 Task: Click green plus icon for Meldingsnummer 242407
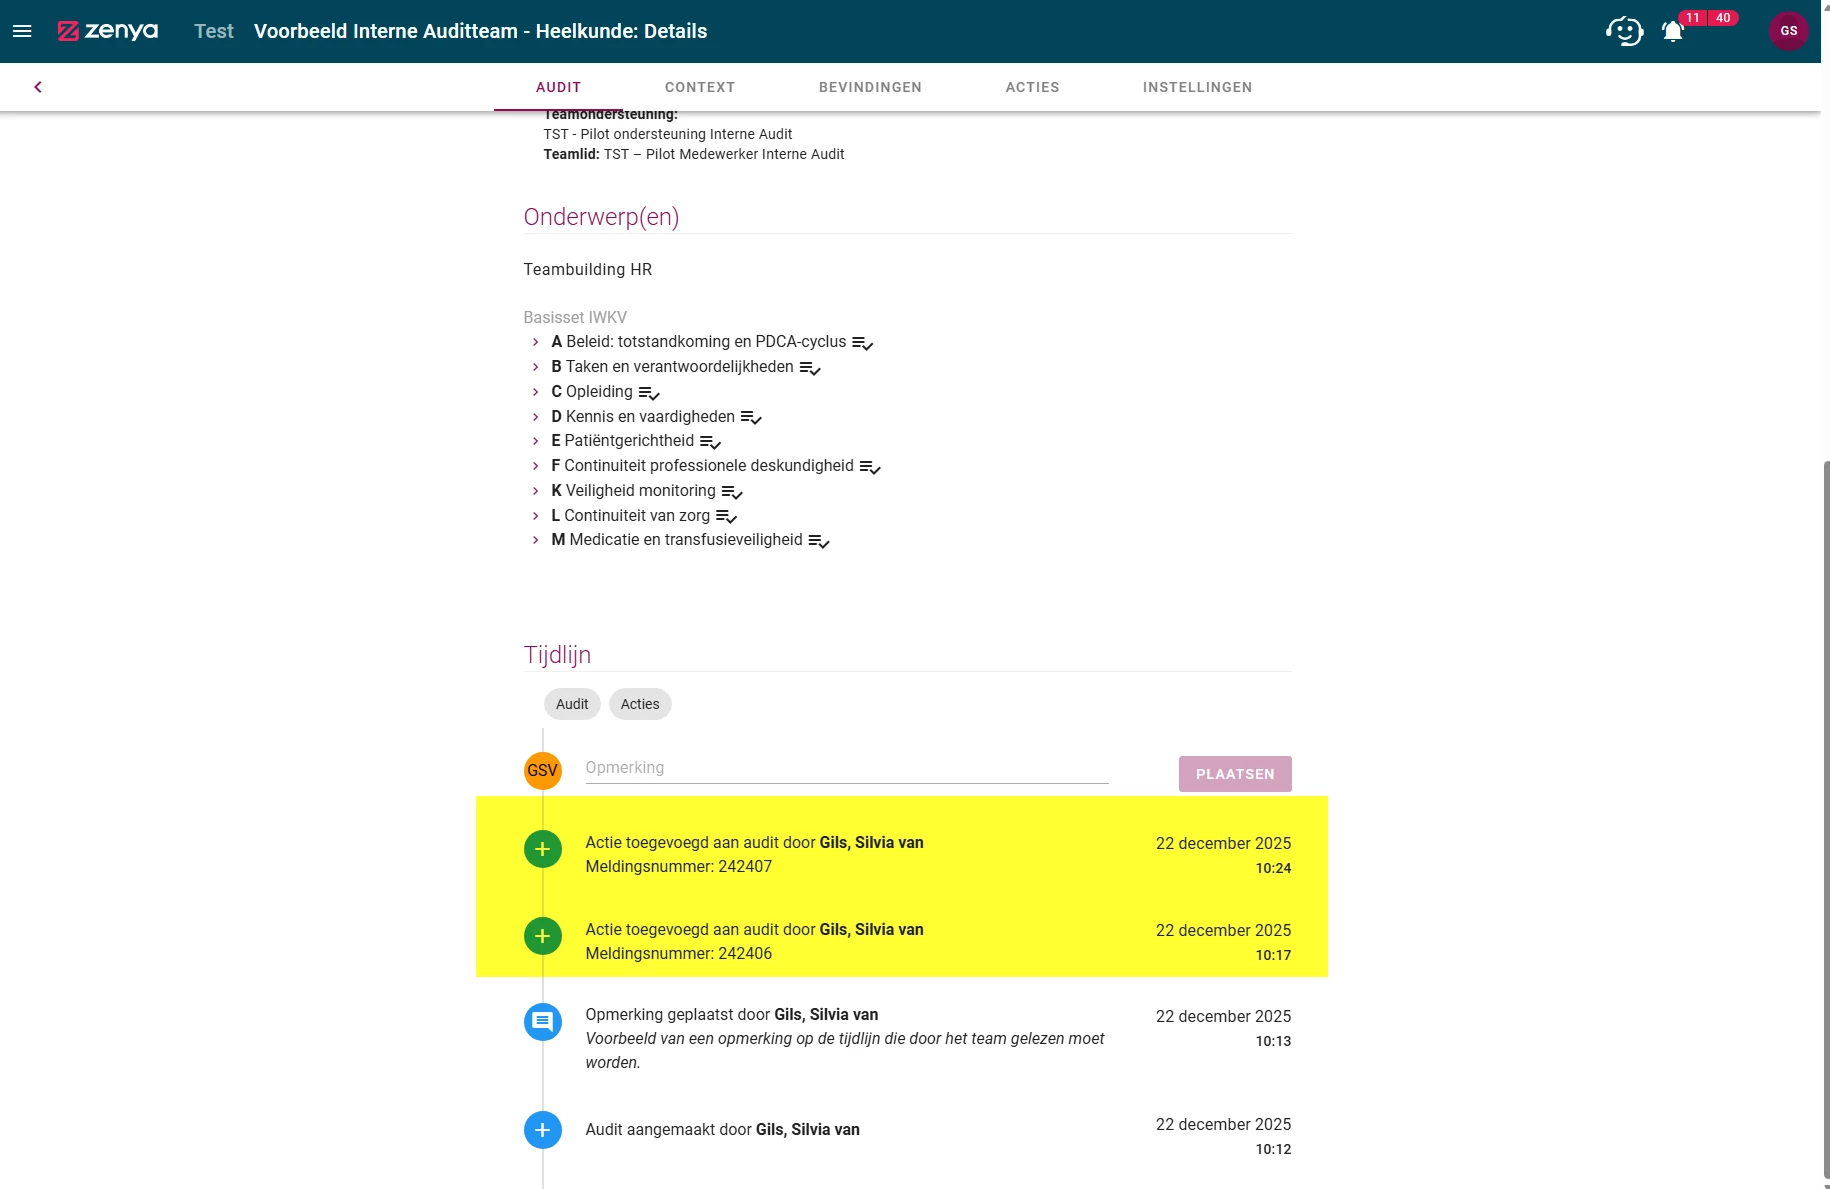pyautogui.click(x=543, y=849)
